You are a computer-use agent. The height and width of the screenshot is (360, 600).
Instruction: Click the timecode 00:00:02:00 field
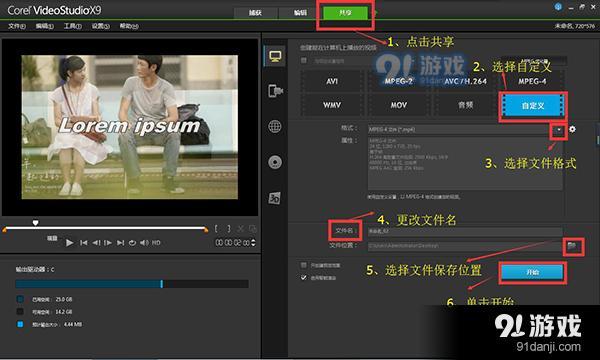[x=233, y=243]
